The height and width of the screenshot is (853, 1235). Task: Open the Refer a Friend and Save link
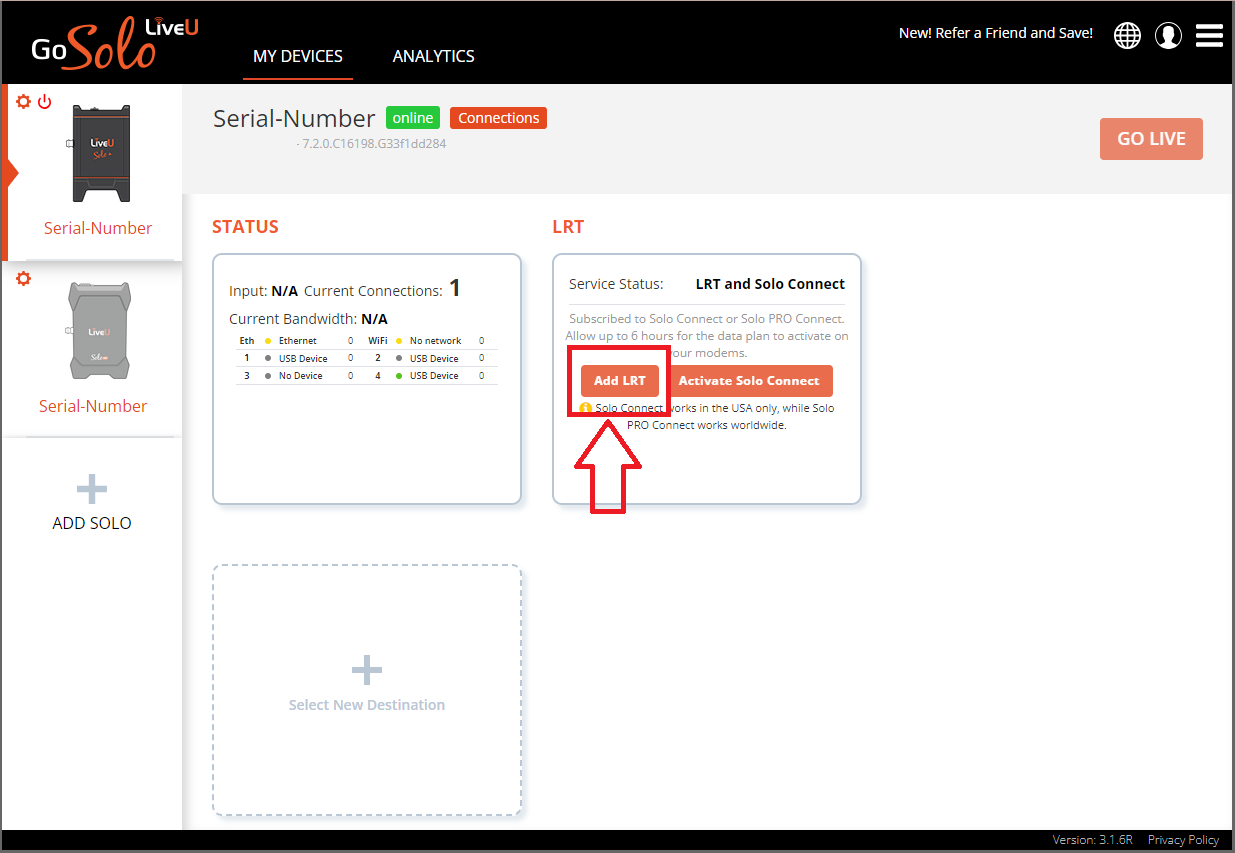pyautogui.click(x=996, y=33)
